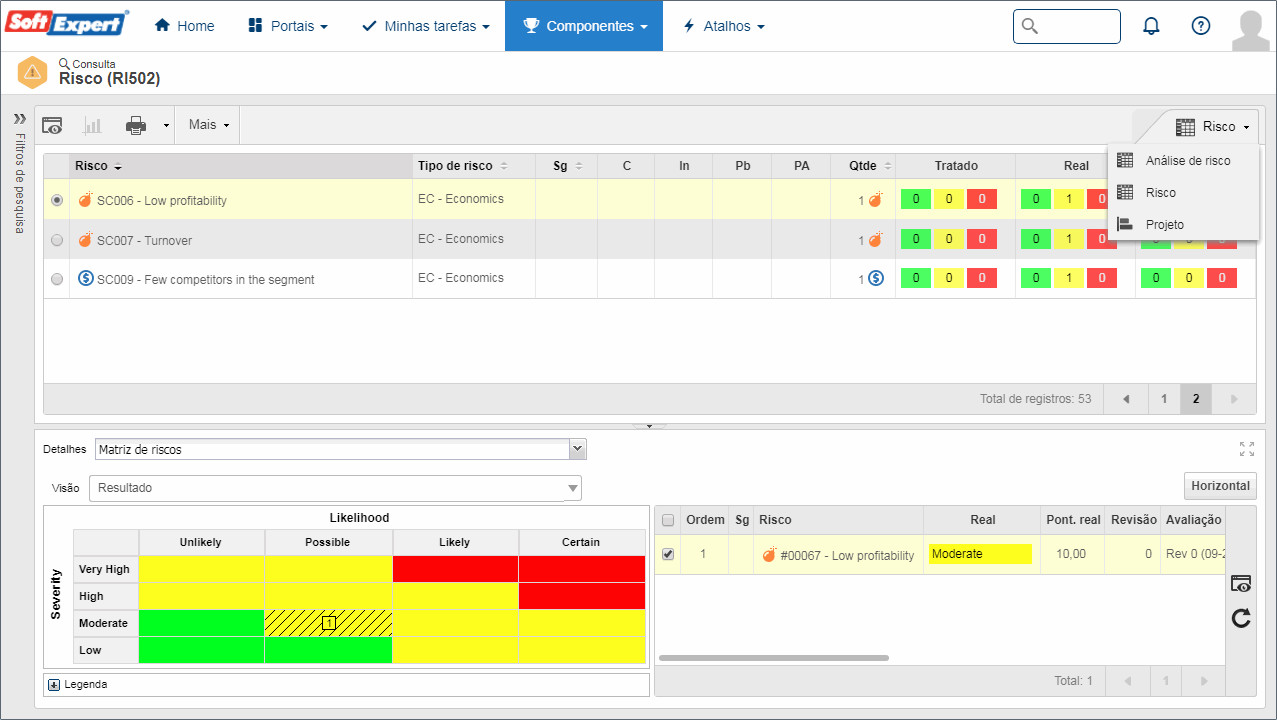
Task: Open the Componentes menu
Action: [x=584, y=26]
